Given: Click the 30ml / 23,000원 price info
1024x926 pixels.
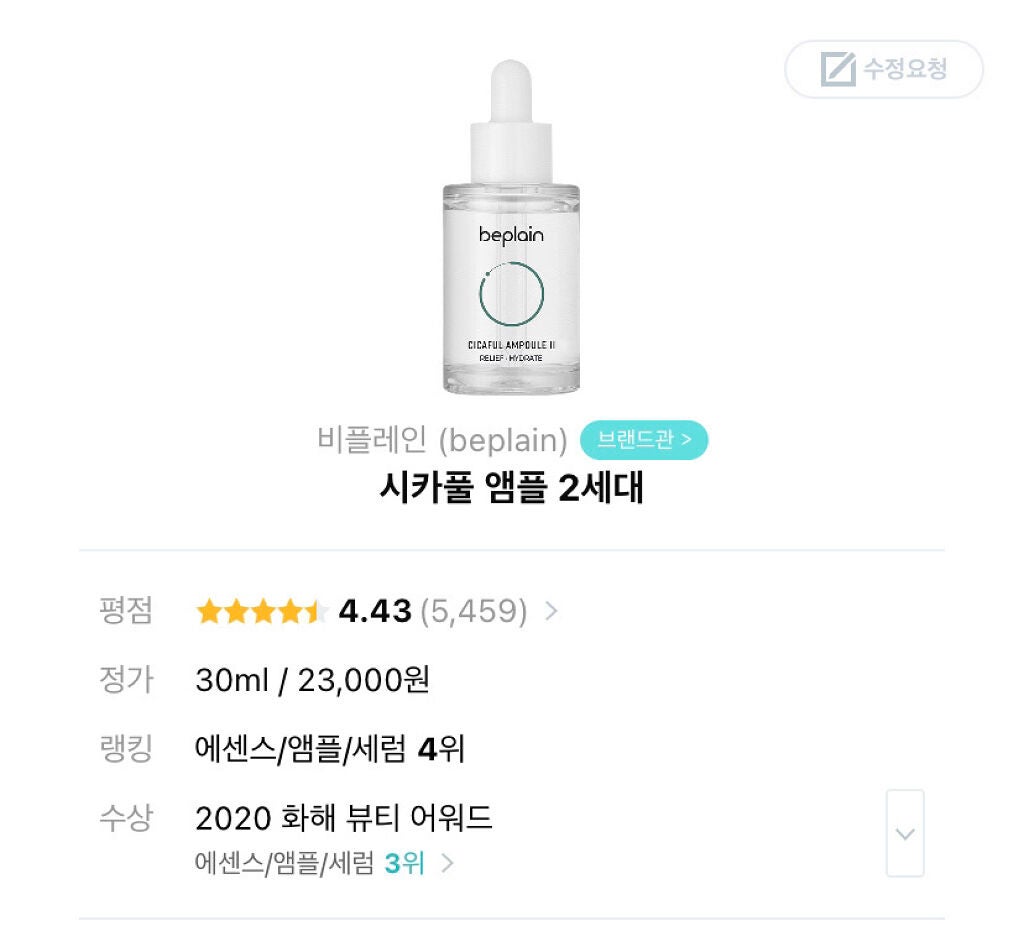Looking at the screenshot, I should pos(312,680).
